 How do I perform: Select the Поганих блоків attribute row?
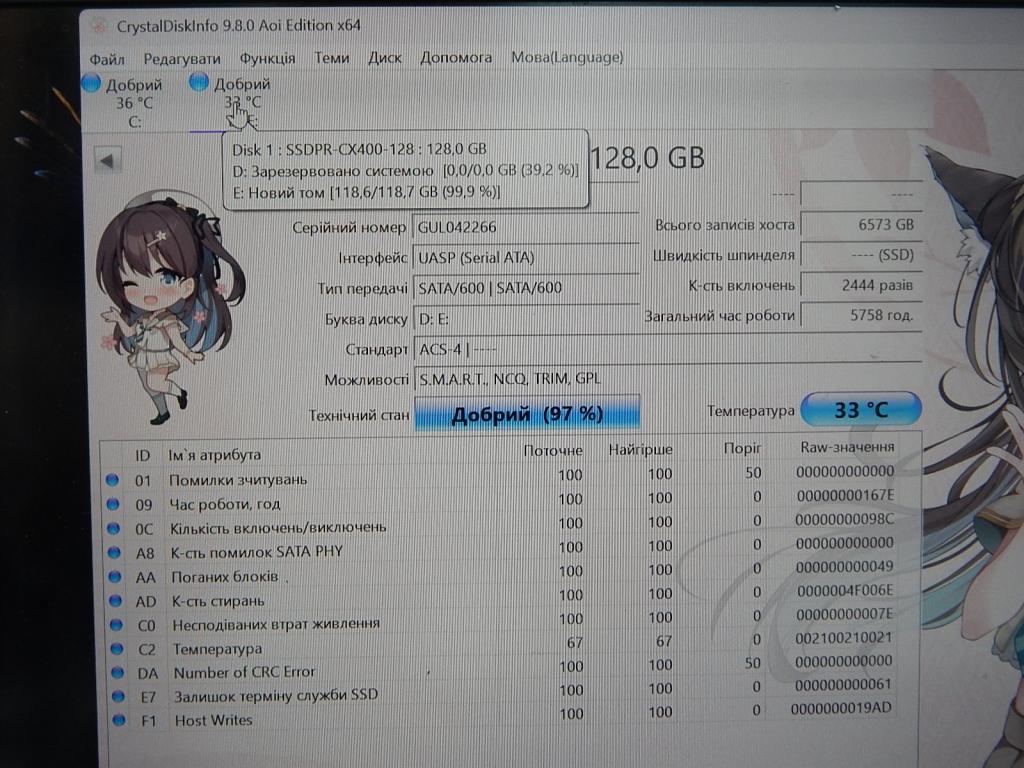coord(509,573)
